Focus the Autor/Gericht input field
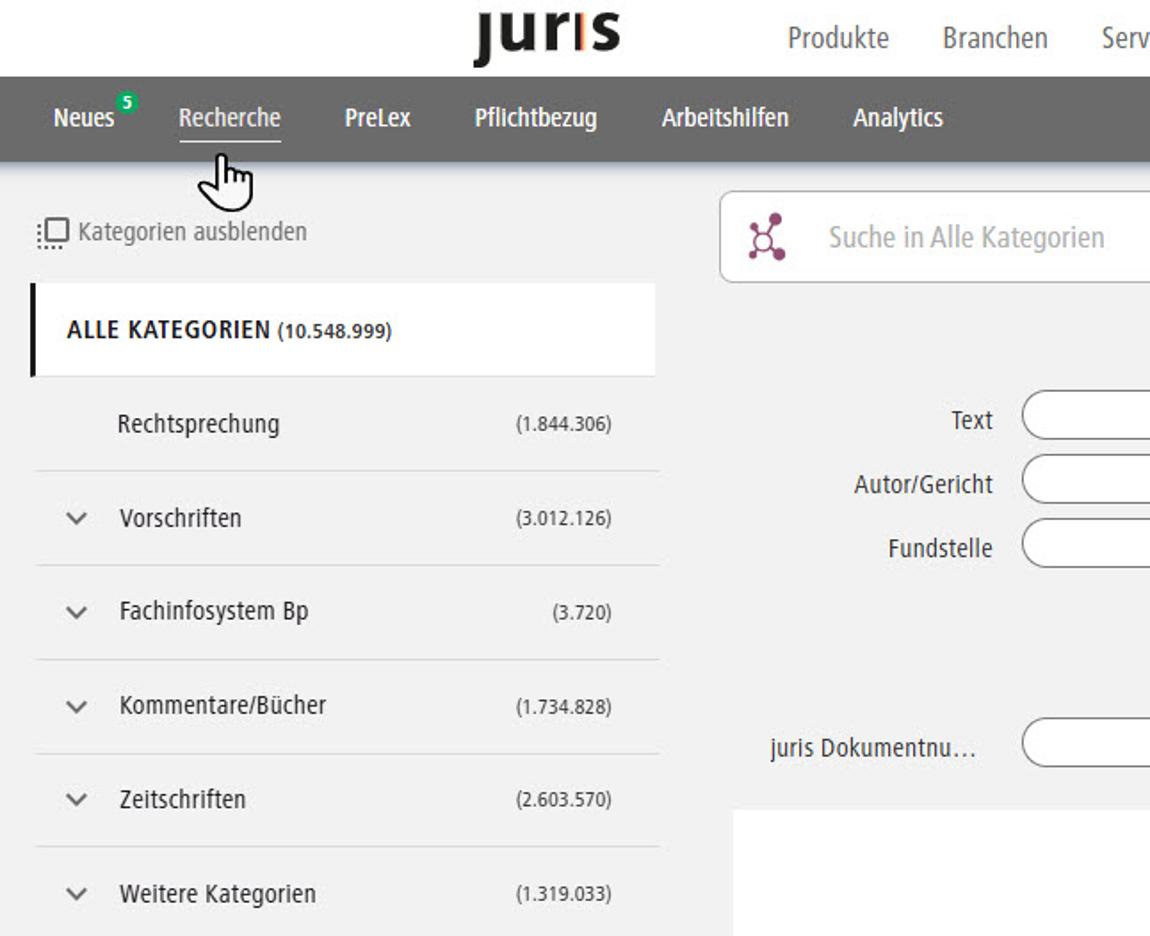This screenshot has width=1150, height=936. pyautogui.click(x=1086, y=484)
